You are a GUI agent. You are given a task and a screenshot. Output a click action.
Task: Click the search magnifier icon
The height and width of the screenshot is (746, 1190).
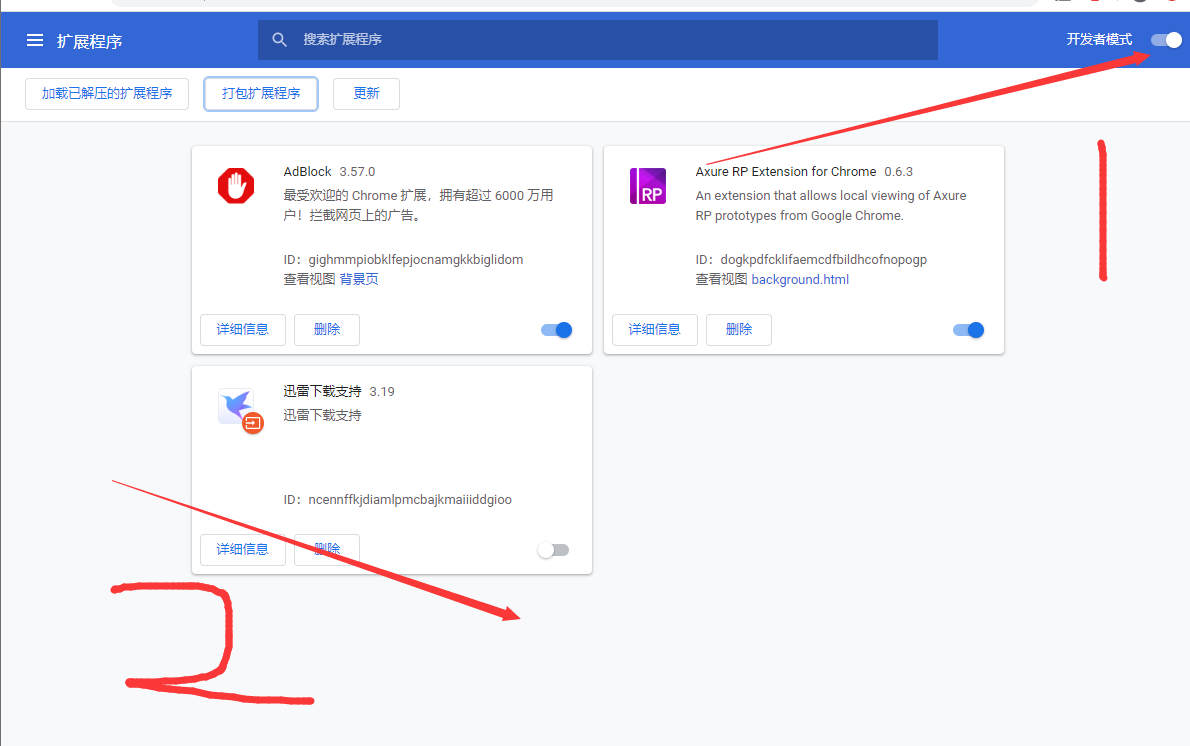[x=279, y=39]
